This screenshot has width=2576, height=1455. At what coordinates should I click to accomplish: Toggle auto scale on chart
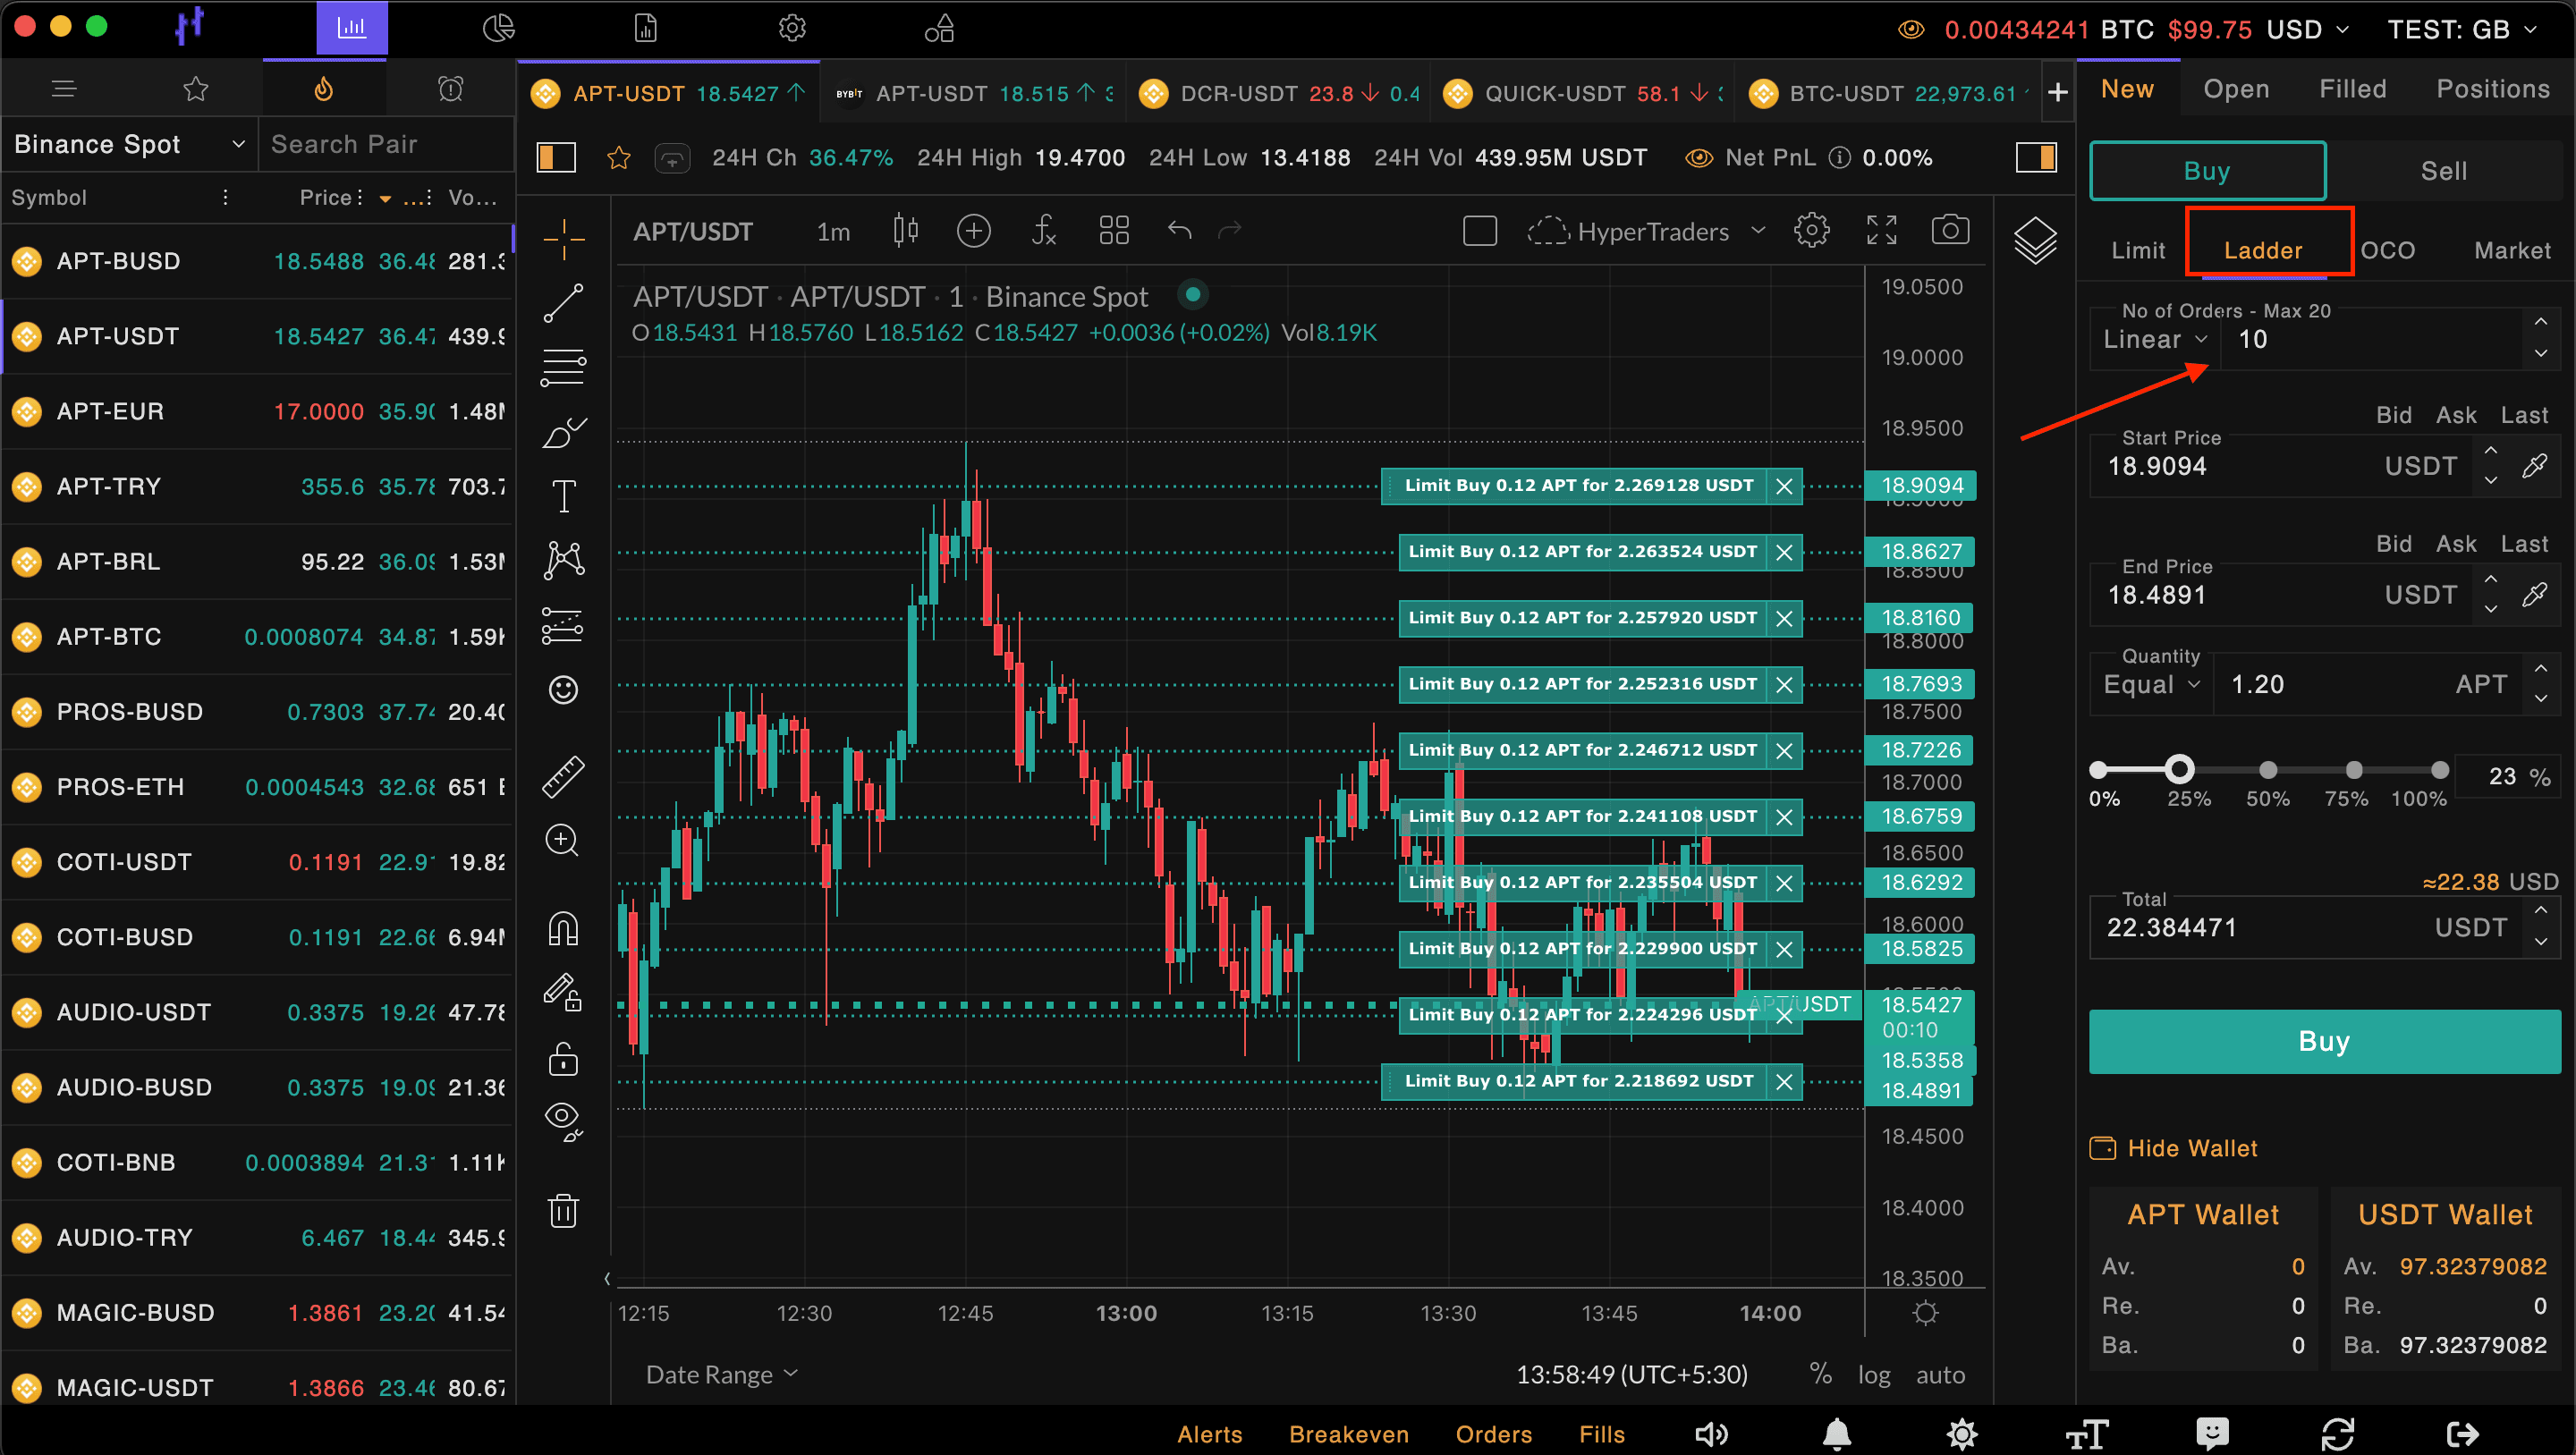tap(1940, 1375)
